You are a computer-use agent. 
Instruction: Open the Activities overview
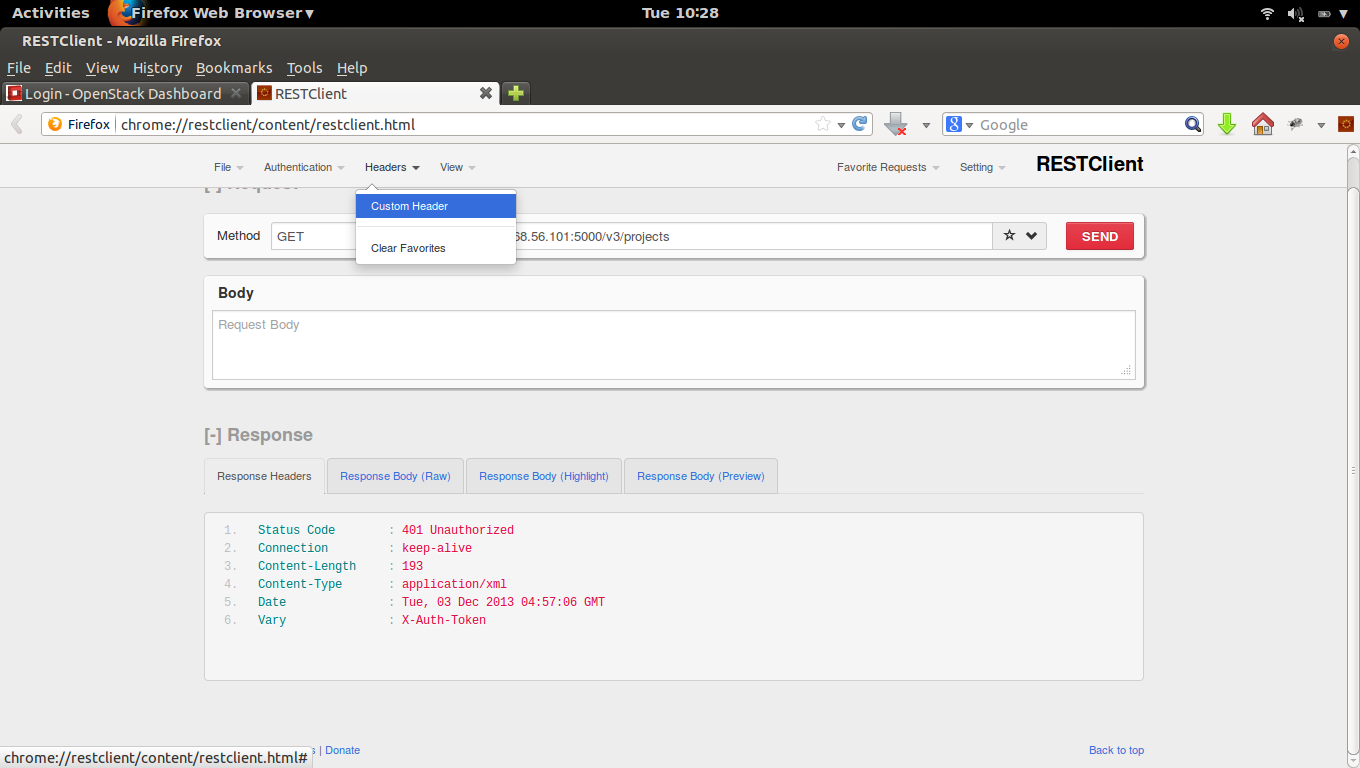[x=51, y=13]
